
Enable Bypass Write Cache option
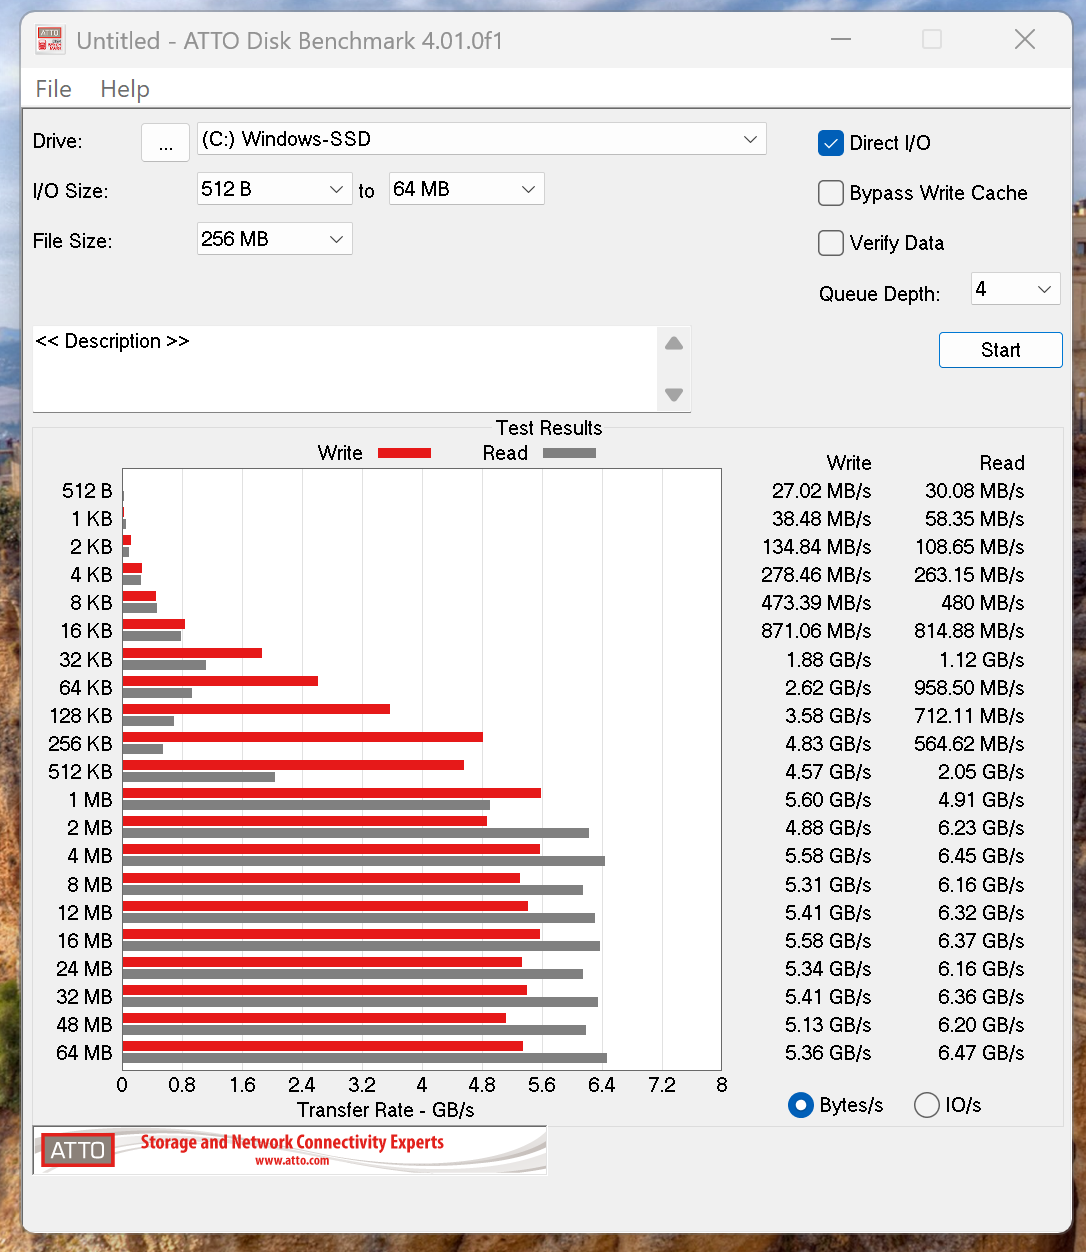(831, 193)
